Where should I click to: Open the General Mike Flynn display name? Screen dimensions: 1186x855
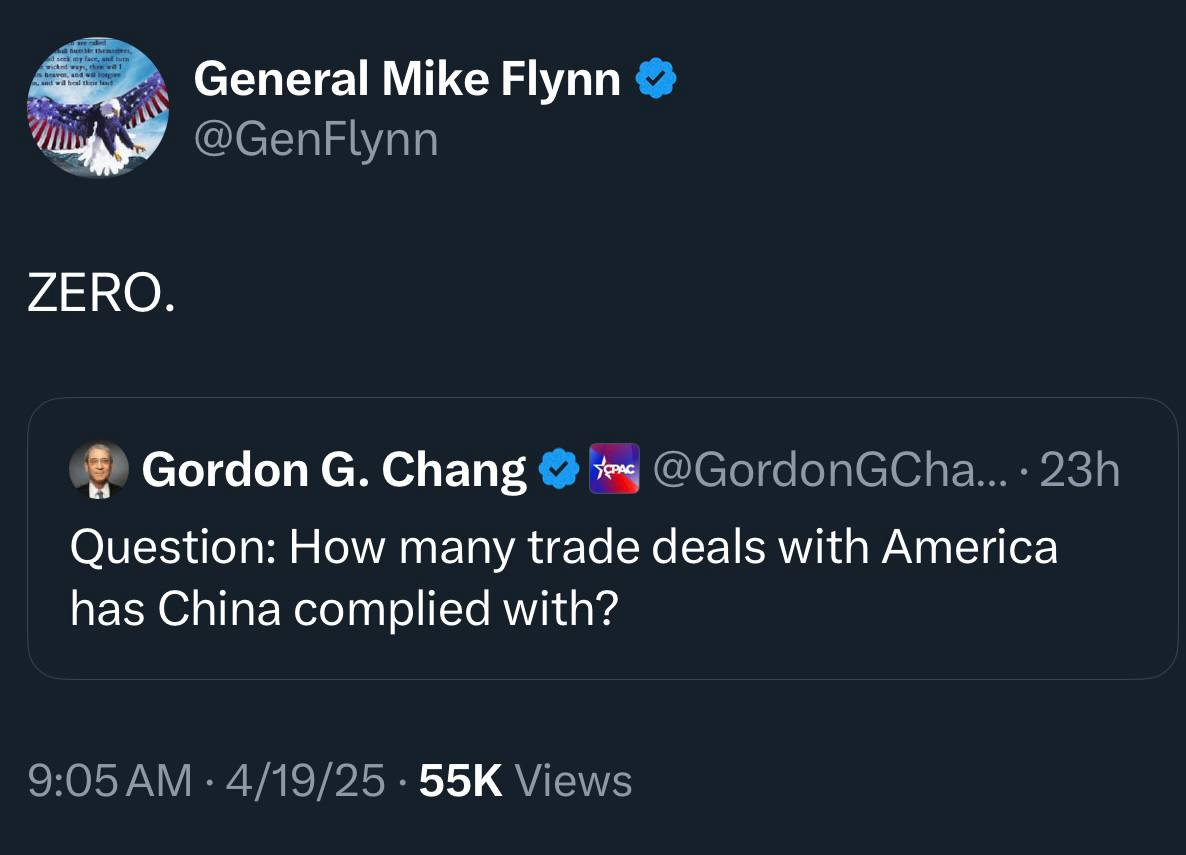(407, 79)
